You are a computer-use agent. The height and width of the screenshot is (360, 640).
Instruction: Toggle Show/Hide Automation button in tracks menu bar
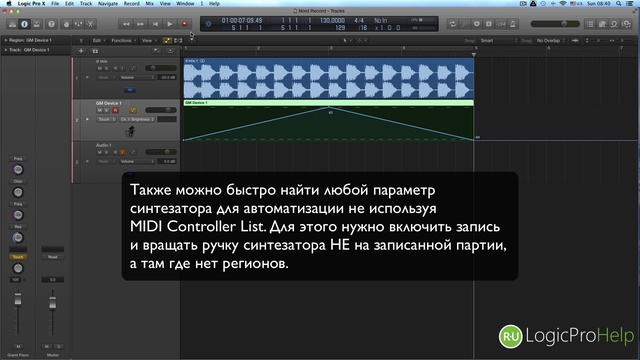tap(167, 40)
